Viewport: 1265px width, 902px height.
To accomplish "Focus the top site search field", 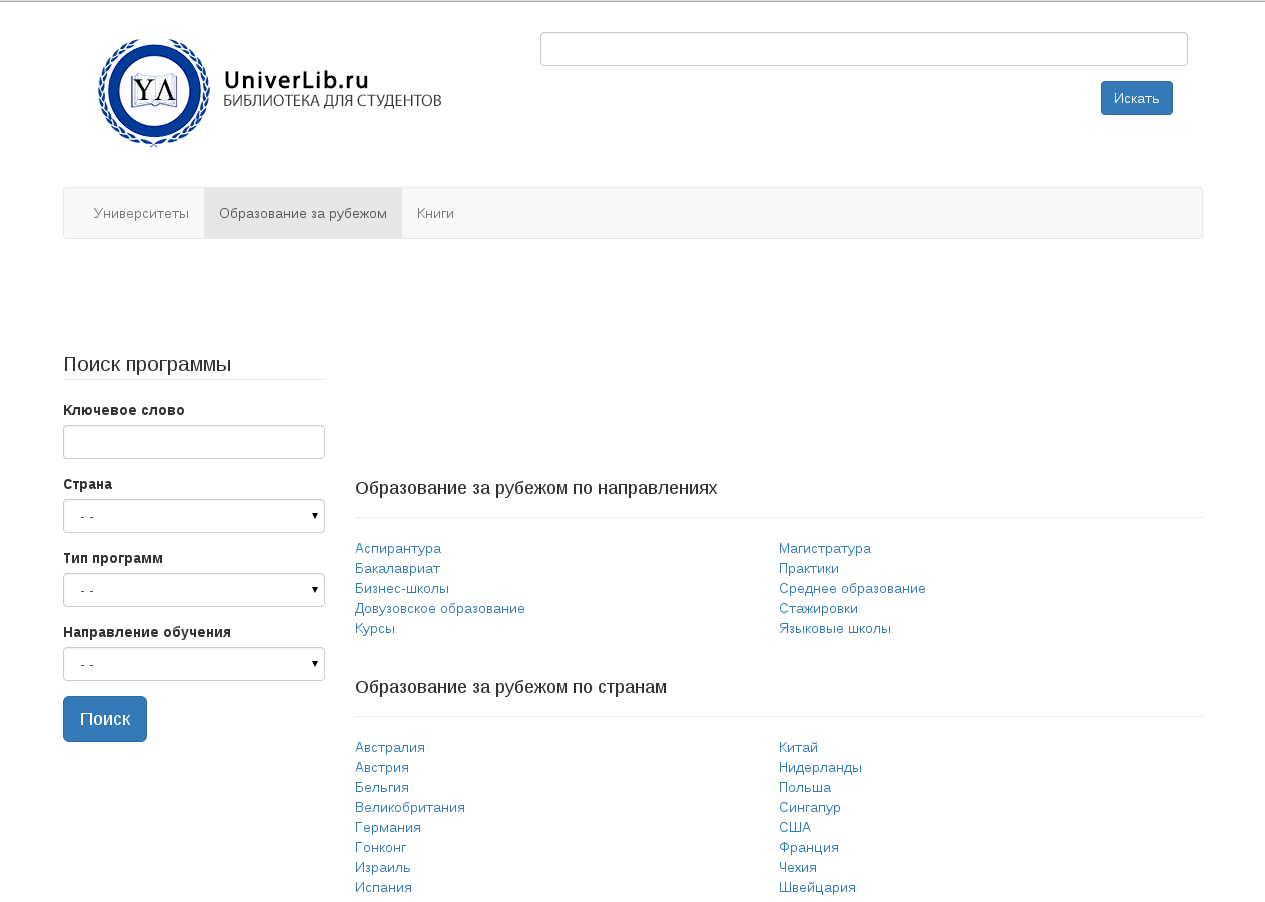I will click(864, 49).
